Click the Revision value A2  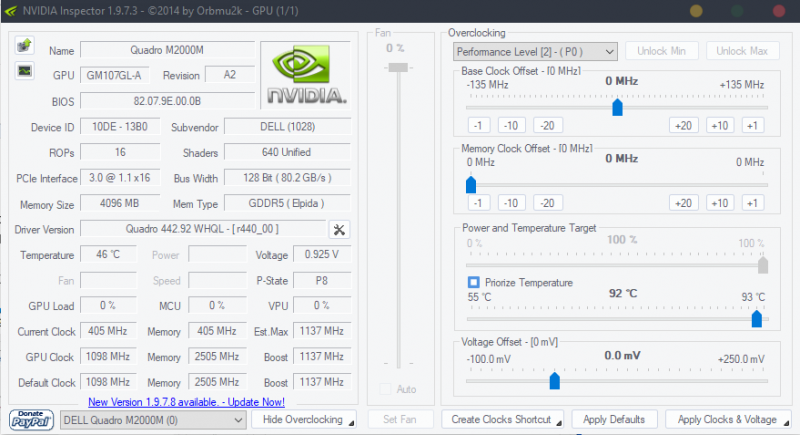(x=230, y=75)
